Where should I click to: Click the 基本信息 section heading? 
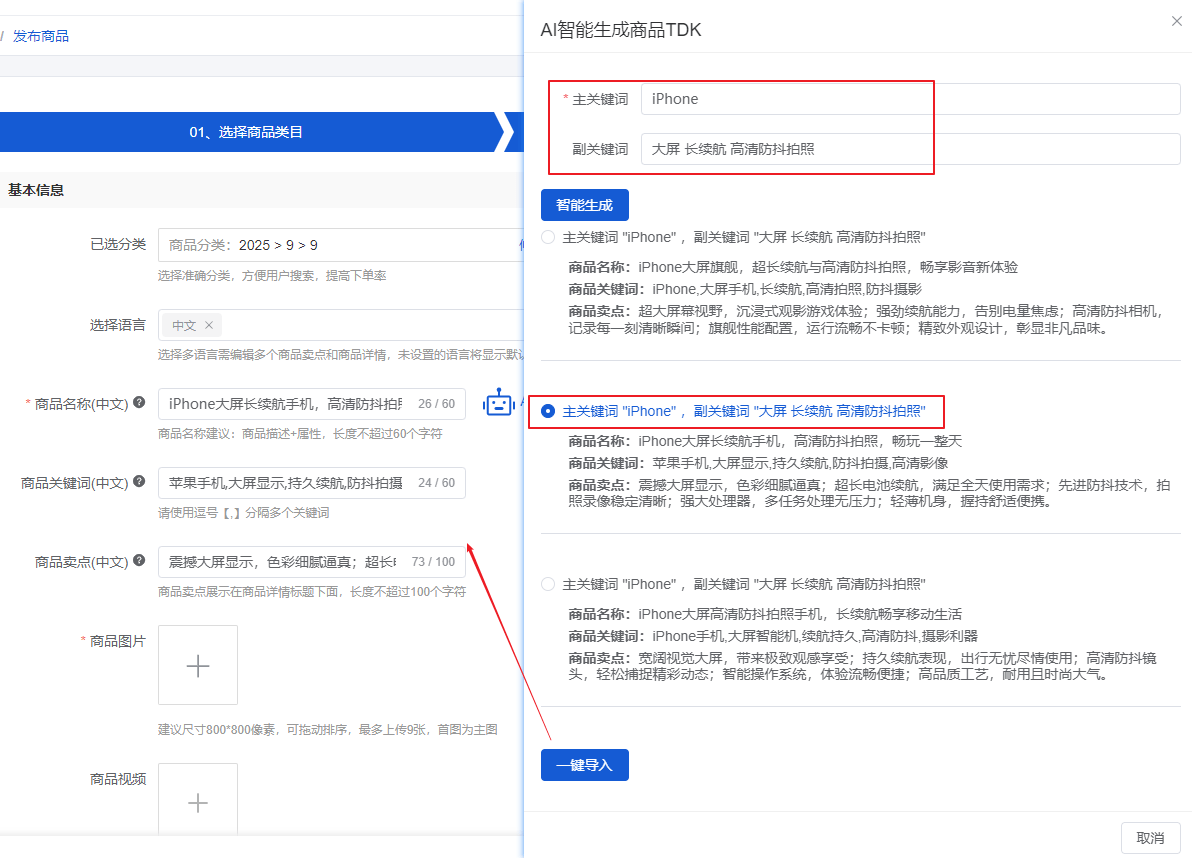pyautogui.click(x=36, y=190)
